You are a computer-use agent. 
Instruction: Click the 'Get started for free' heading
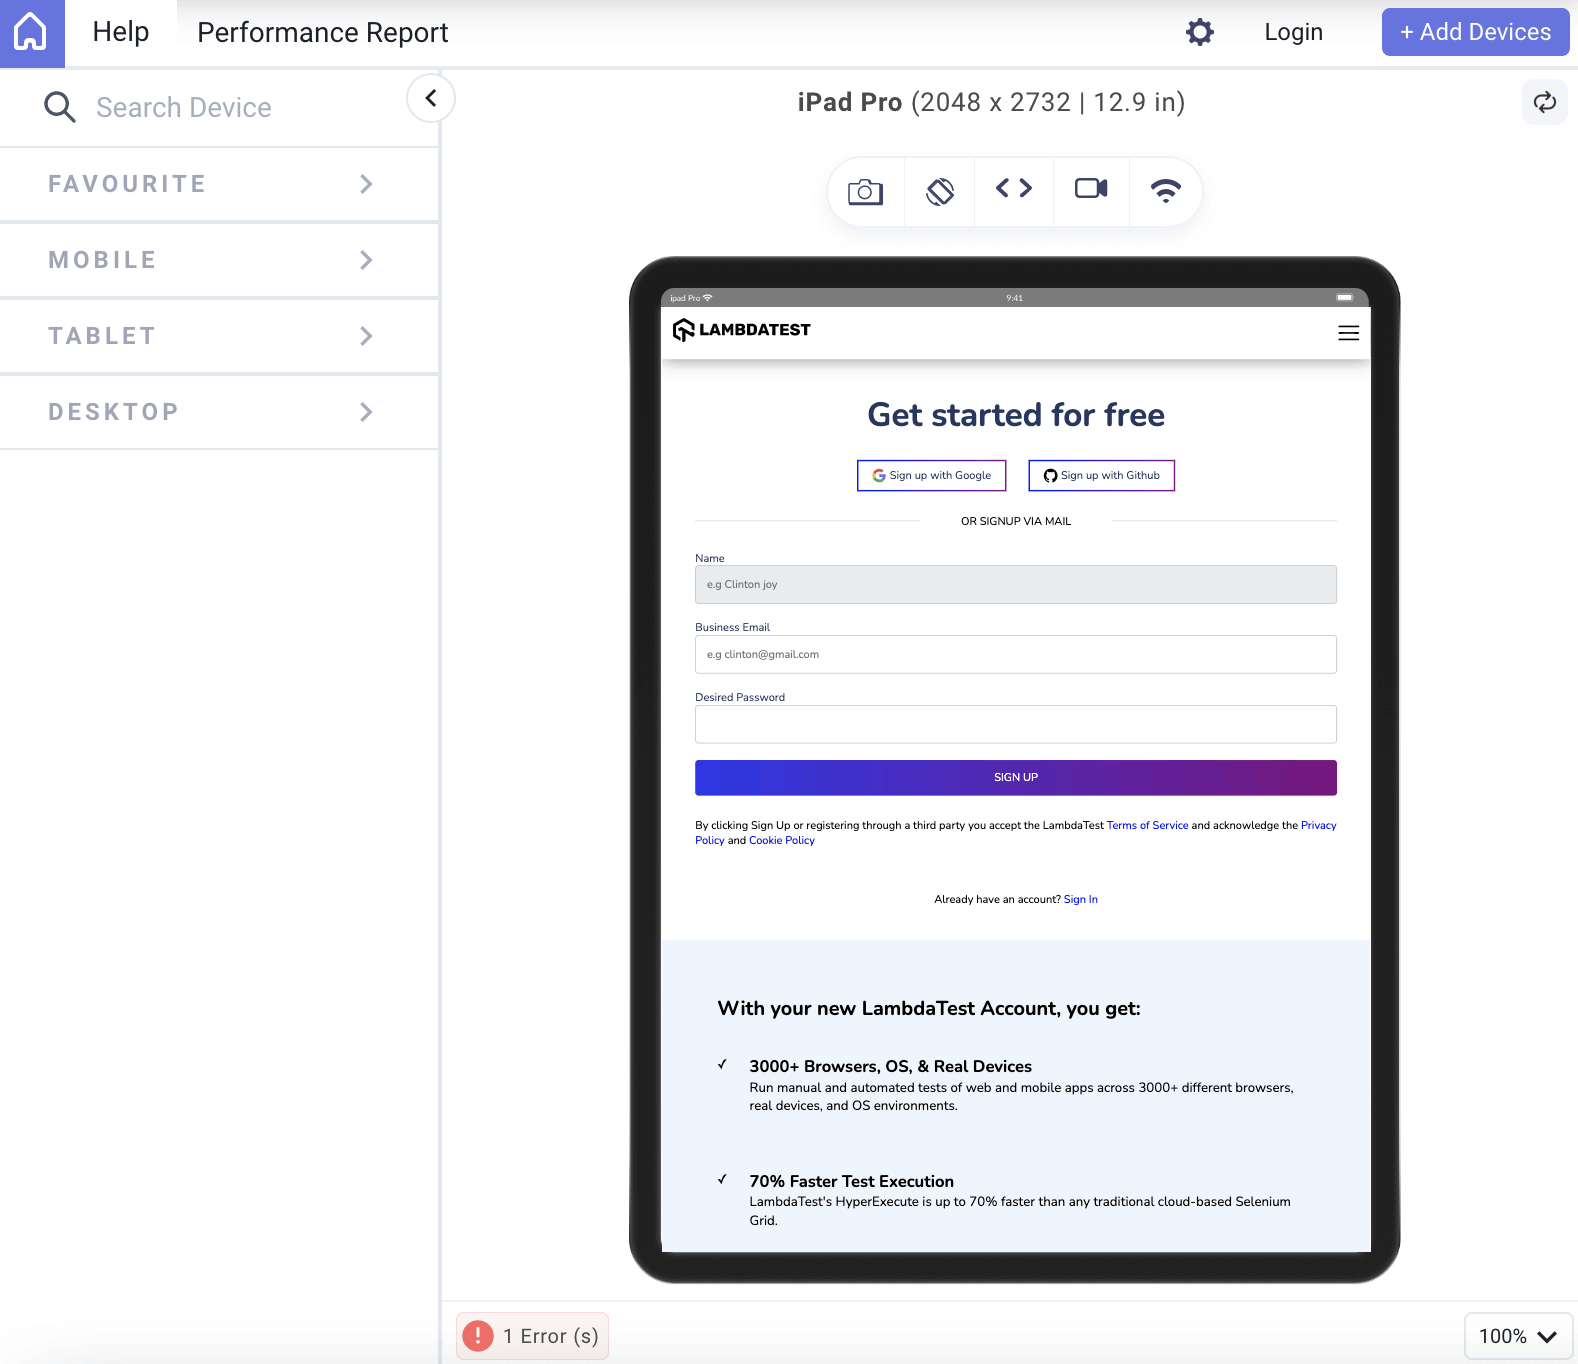click(1016, 415)
